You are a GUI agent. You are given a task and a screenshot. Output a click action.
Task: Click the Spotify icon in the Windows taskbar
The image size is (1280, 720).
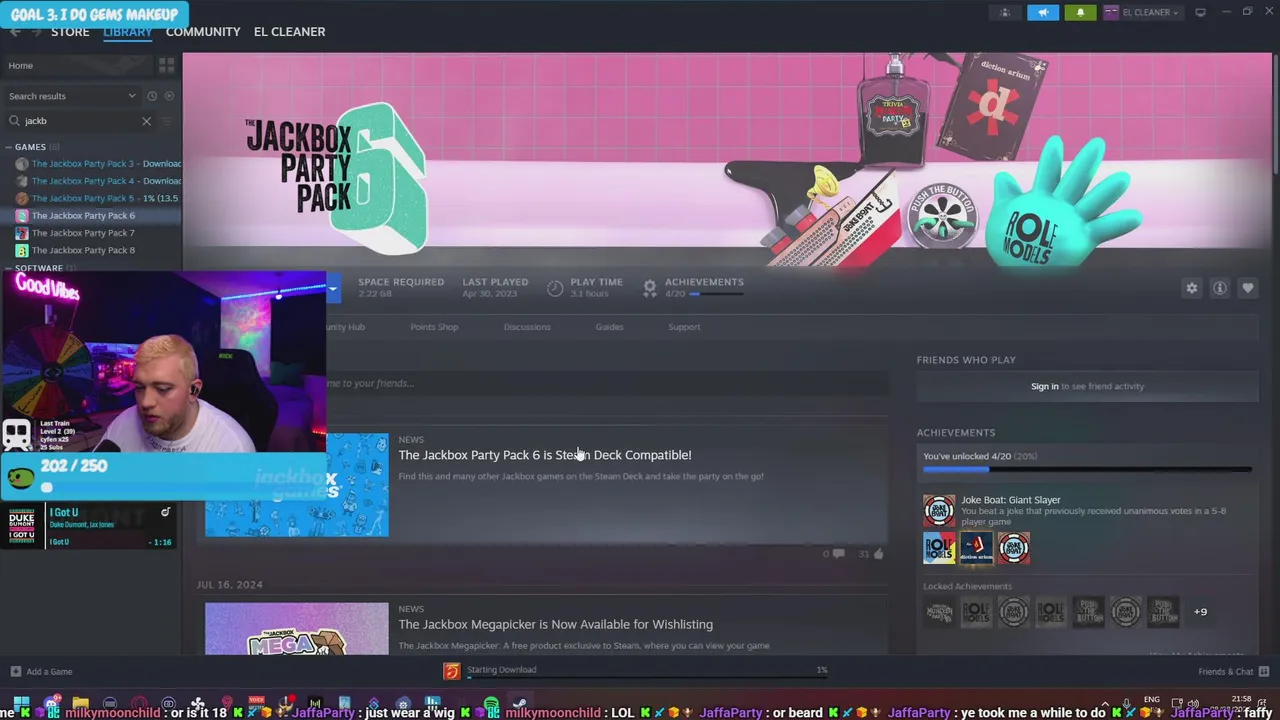click(x=491, y=704)
